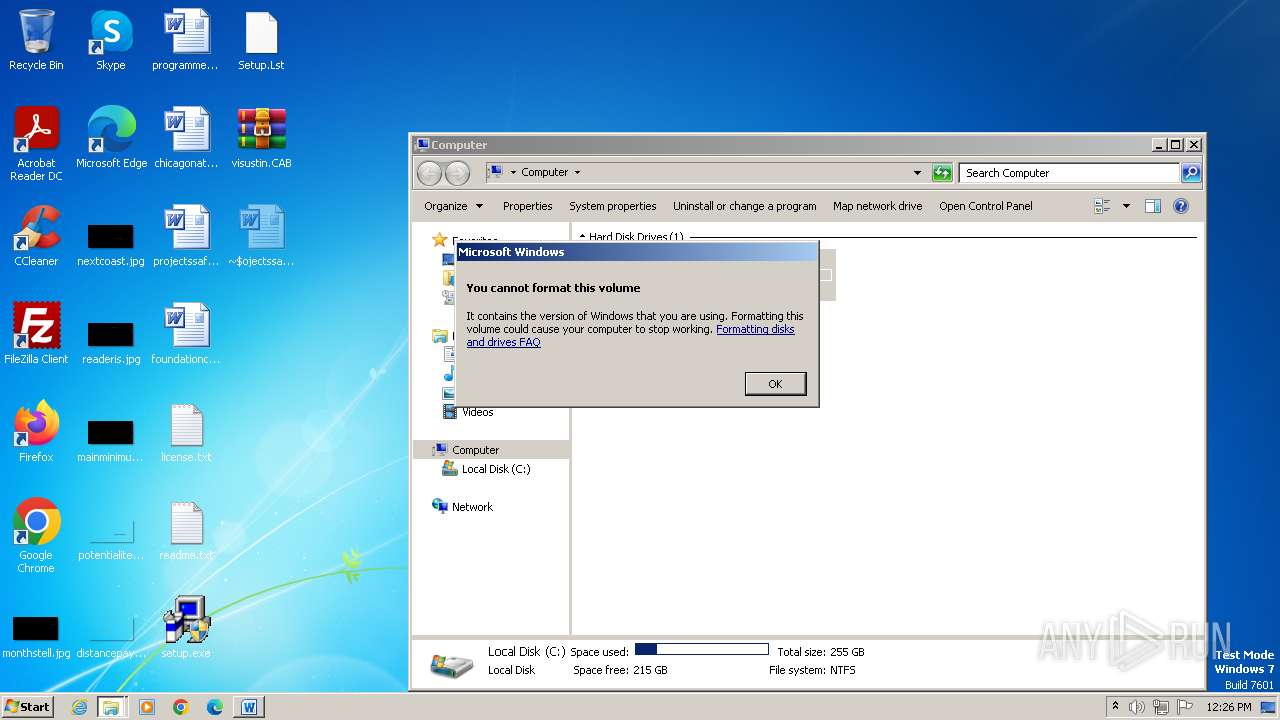
Task: Click Properties in the Explorer toolbar
Action: 527,206
